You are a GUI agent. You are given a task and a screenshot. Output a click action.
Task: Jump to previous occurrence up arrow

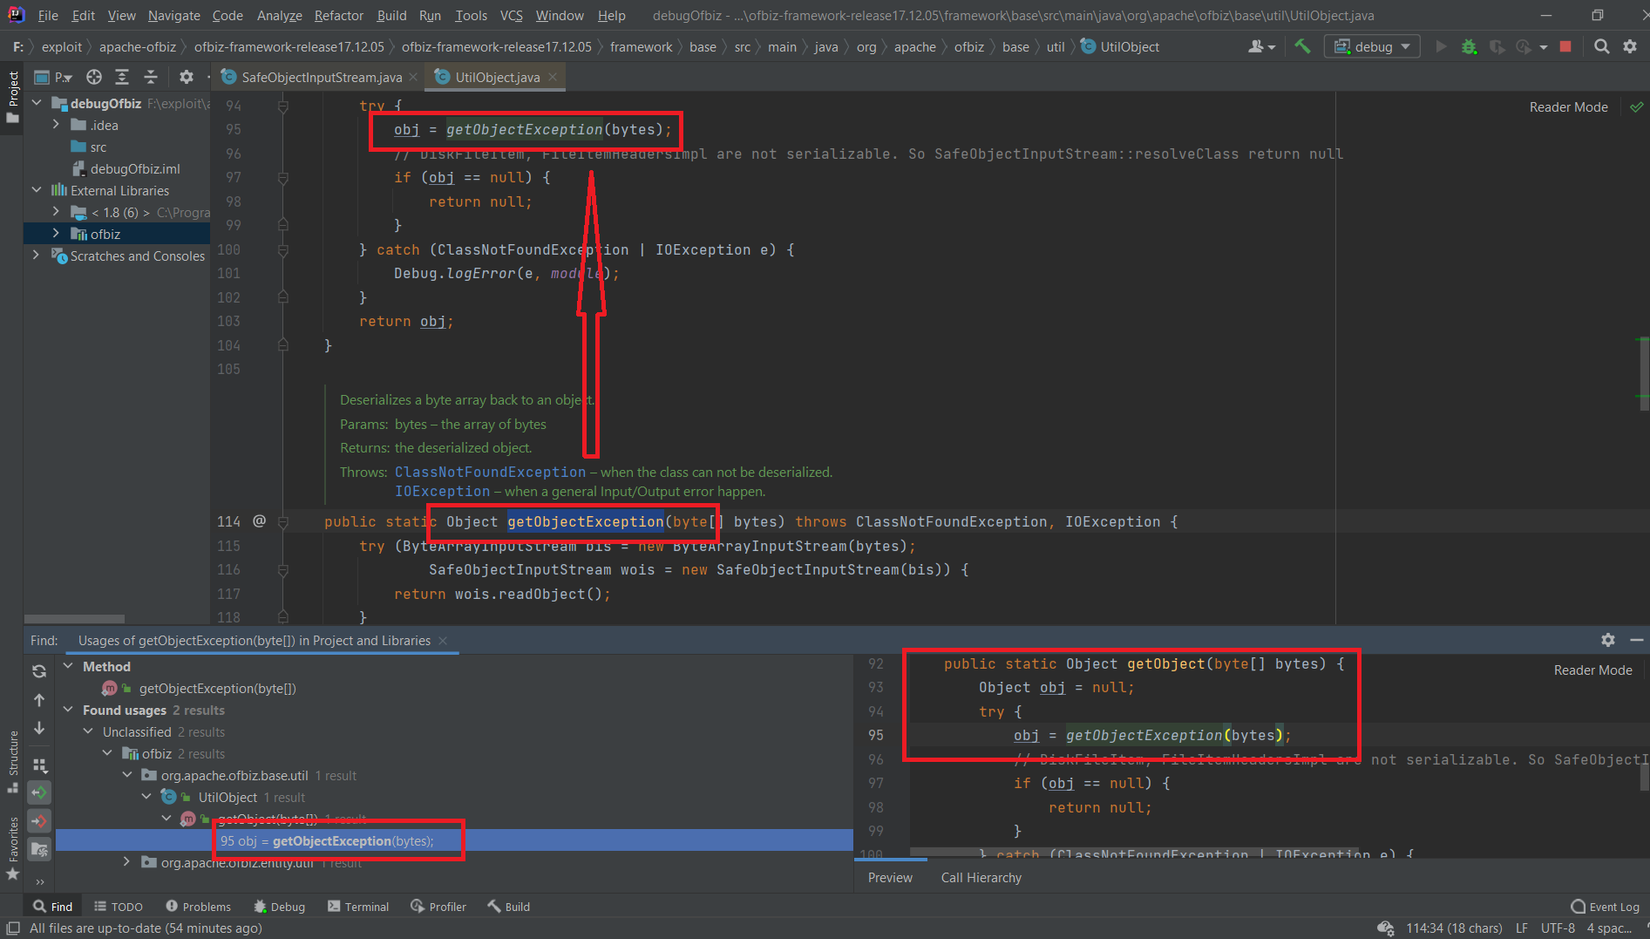39,700
